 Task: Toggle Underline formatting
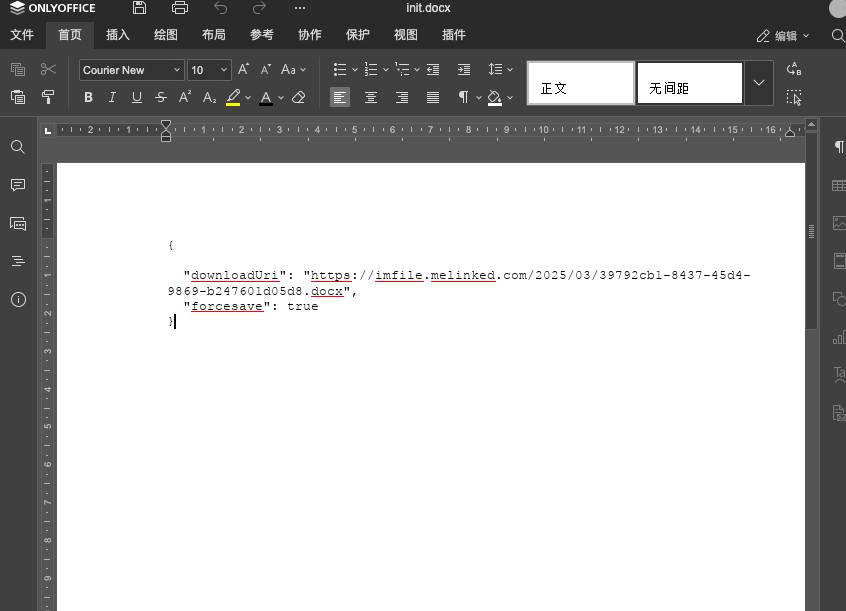(x=137, y=97)
